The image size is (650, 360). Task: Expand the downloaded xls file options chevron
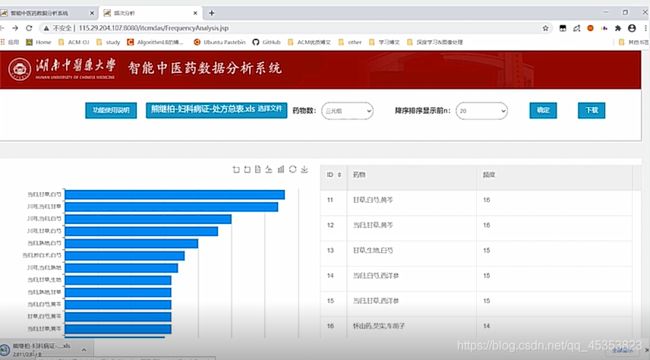click(84, 350)
